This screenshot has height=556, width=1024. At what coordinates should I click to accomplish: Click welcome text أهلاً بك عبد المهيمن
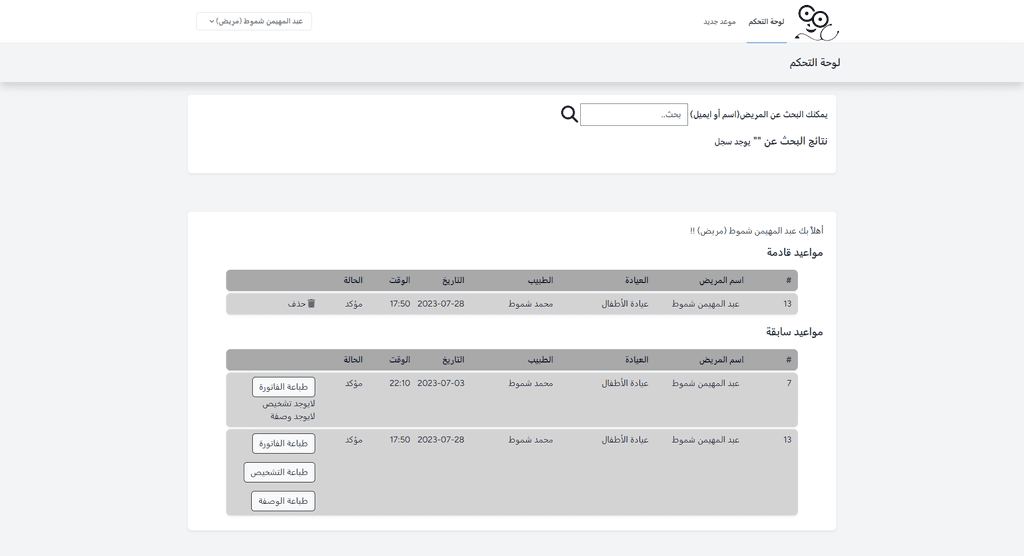[757, 231]
